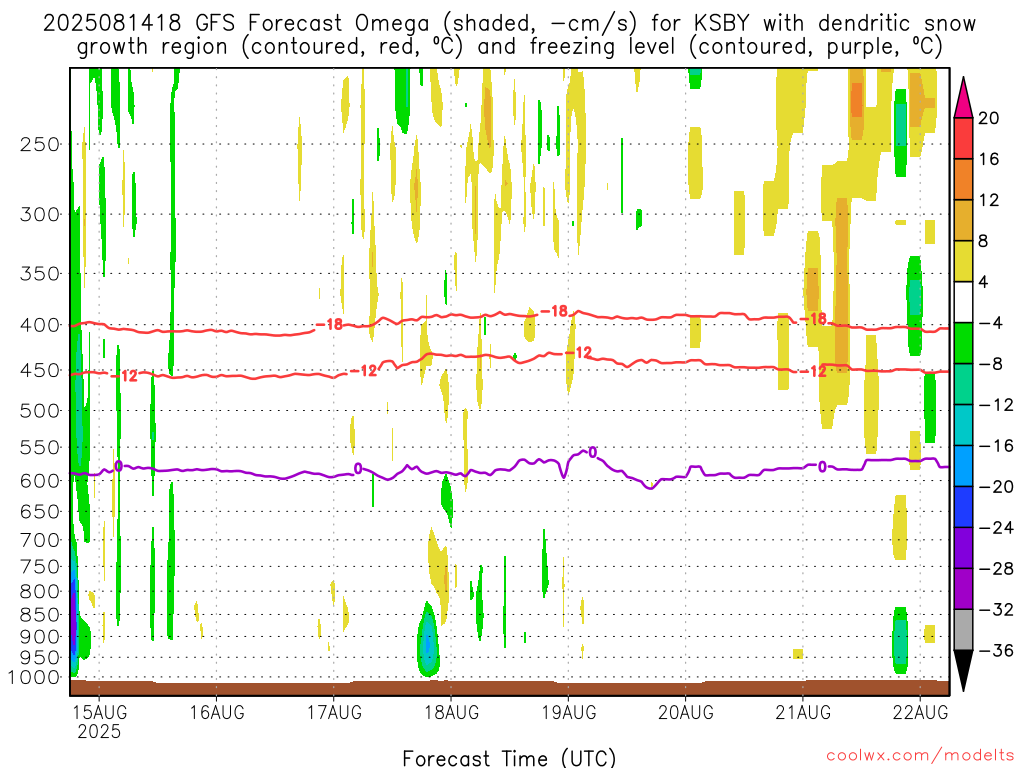Click the '16AUG' time axis label
The height and width of the screenshot is (768, 1024).
pyautogui.click(x=217, y=712)
